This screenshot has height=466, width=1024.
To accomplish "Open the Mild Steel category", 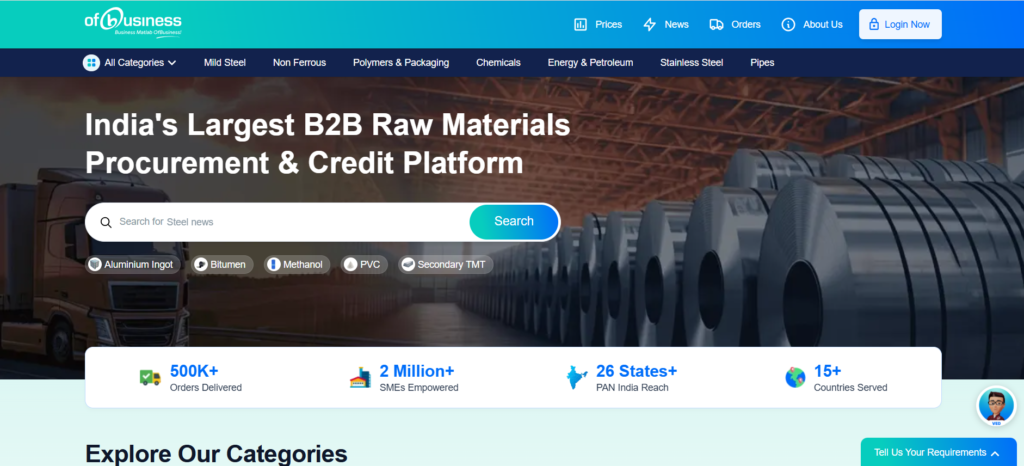I will pyautogui.click(x=225, y=63).
